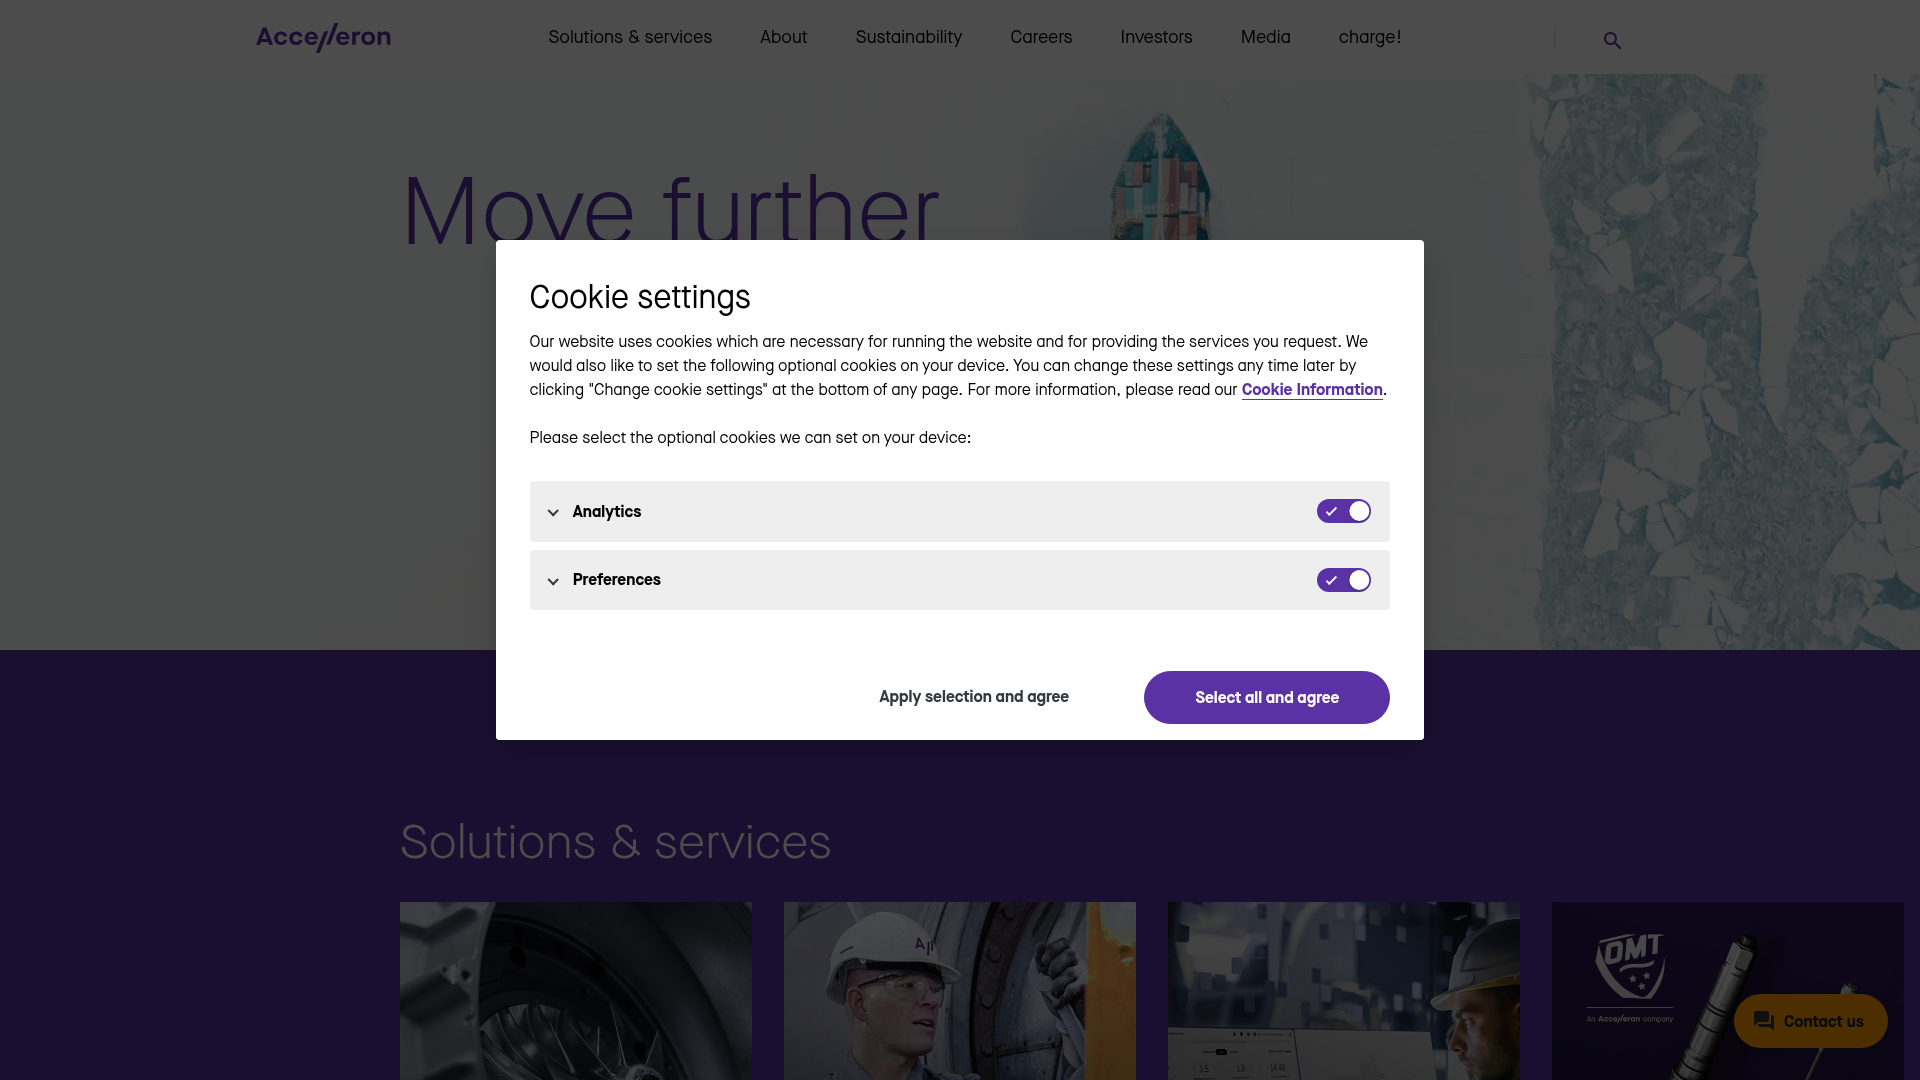Open Solutions & services menu

pyautogui.click(x=630, y=37)
